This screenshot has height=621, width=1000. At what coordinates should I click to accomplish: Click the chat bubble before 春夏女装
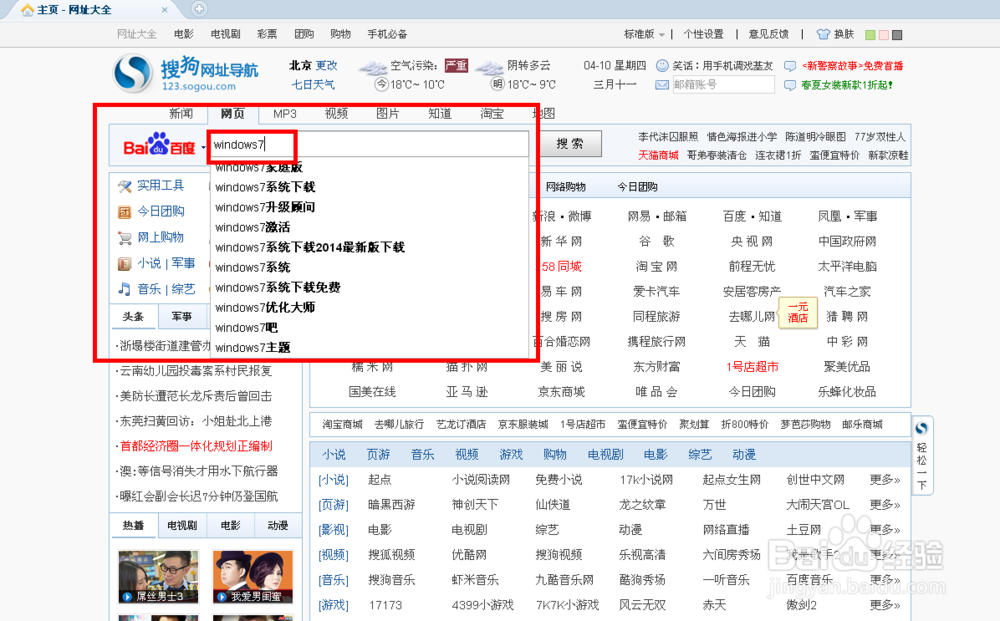[x=790, y=85]
